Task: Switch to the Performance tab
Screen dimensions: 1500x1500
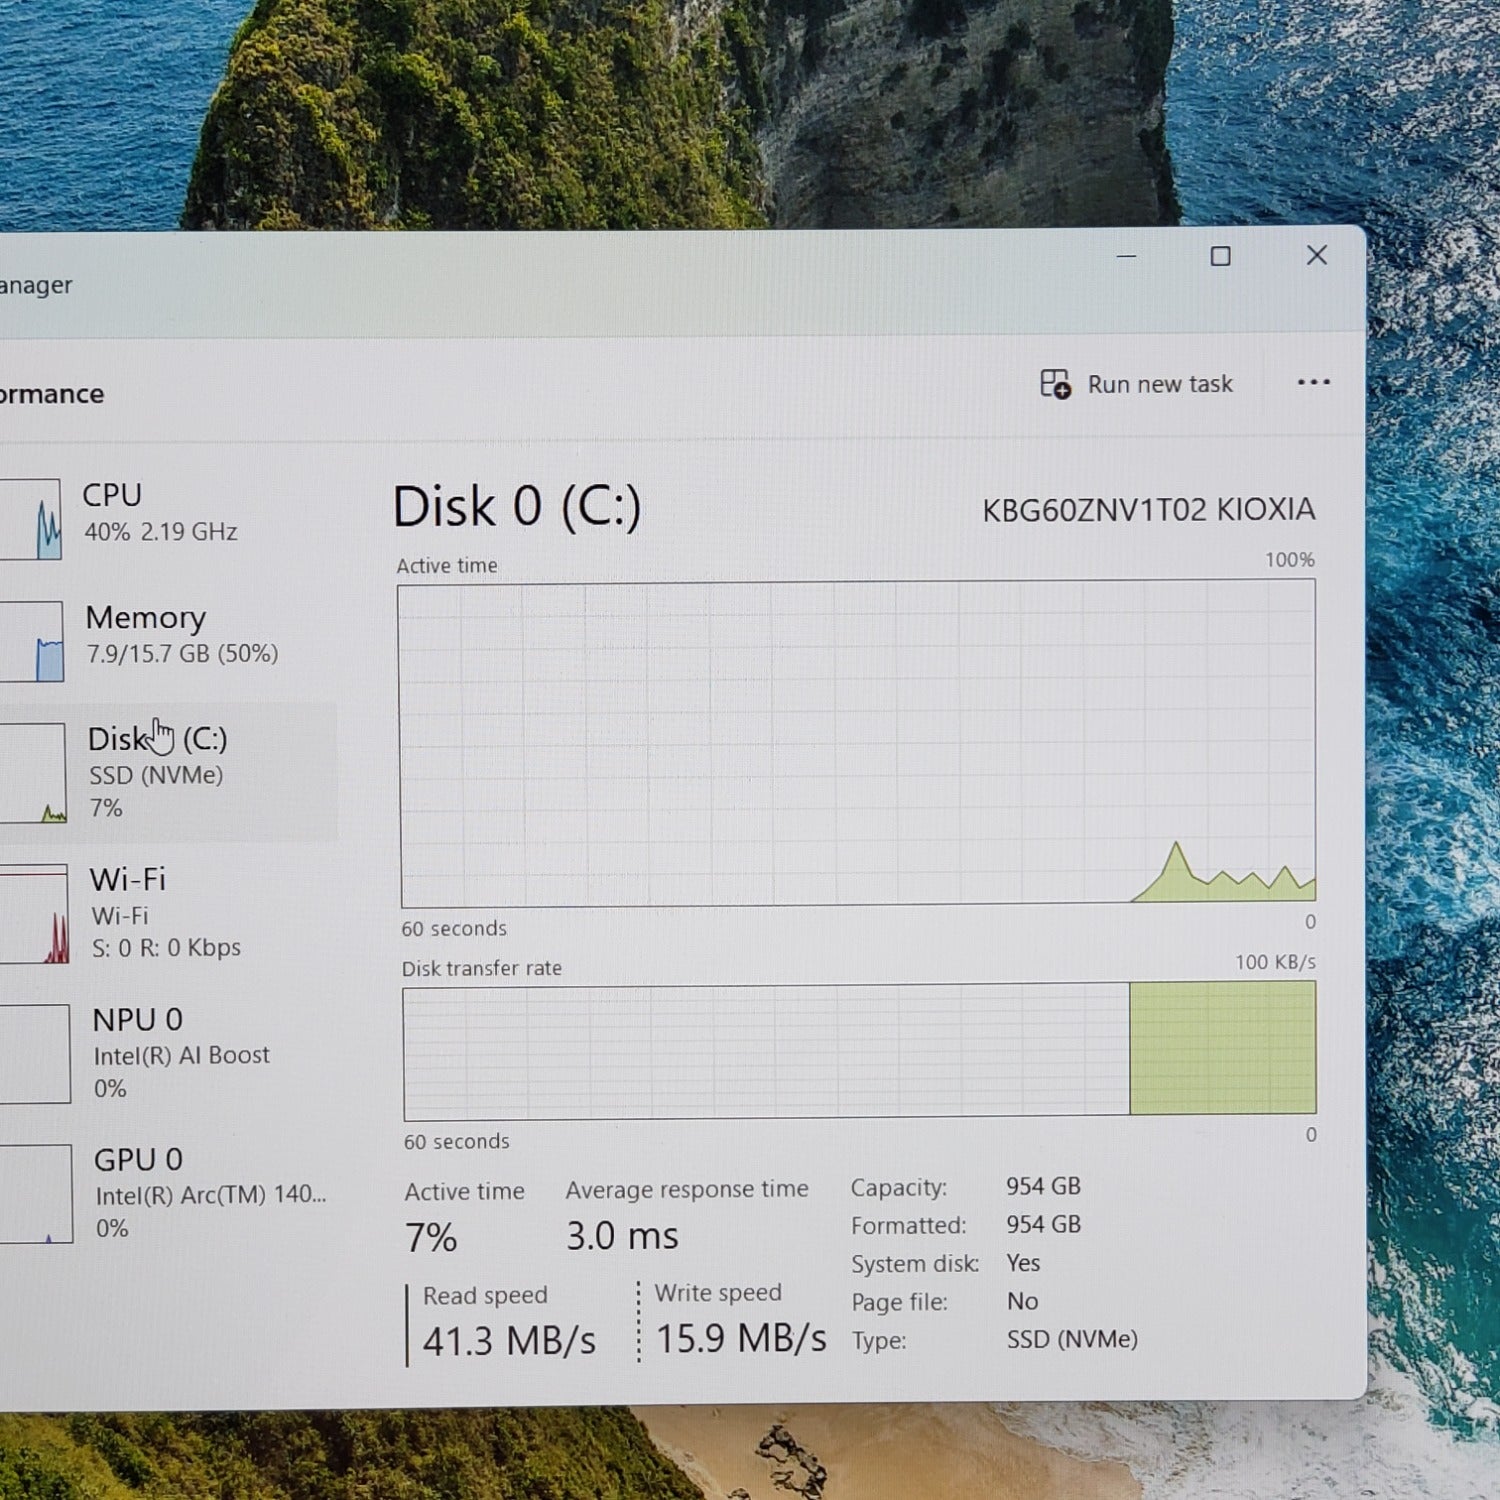Action: pyautogui.click(x=52, y=393)
